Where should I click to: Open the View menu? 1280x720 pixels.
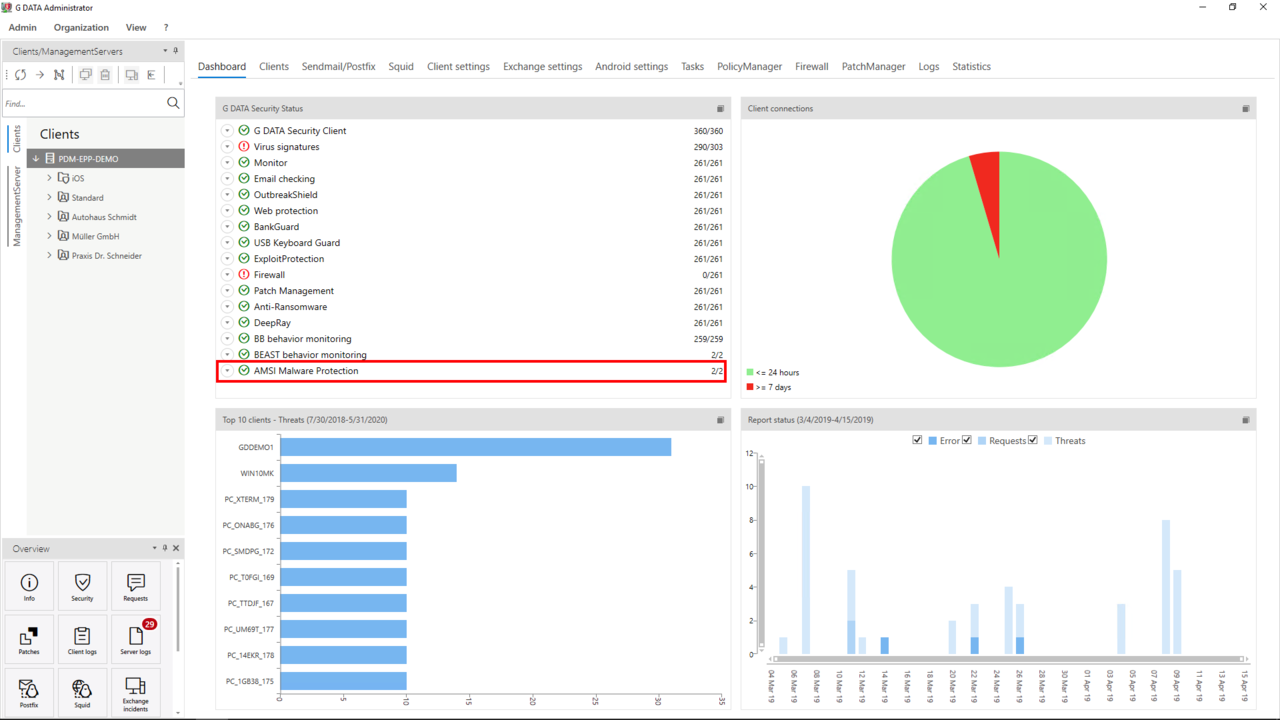[x=136, y=28]
